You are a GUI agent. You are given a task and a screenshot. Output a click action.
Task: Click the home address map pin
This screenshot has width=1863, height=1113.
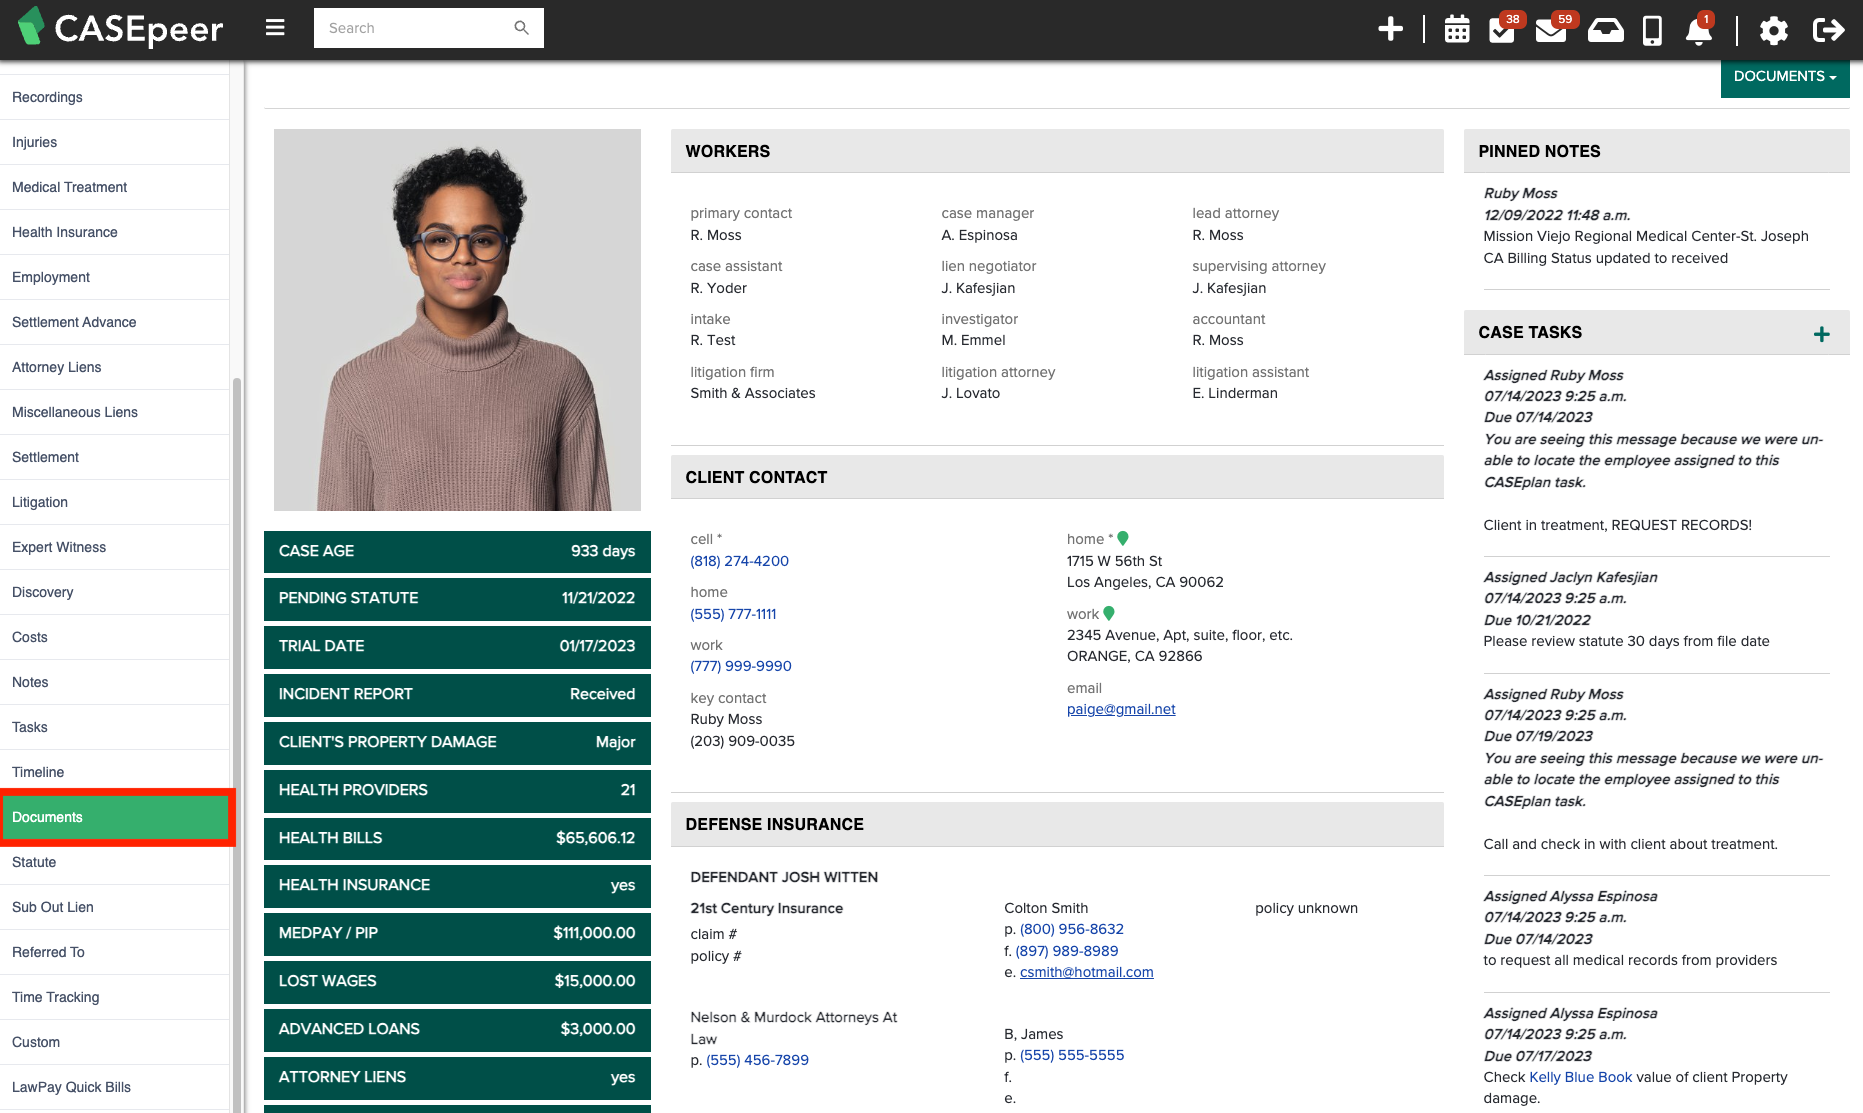[x=1123, y=539]
